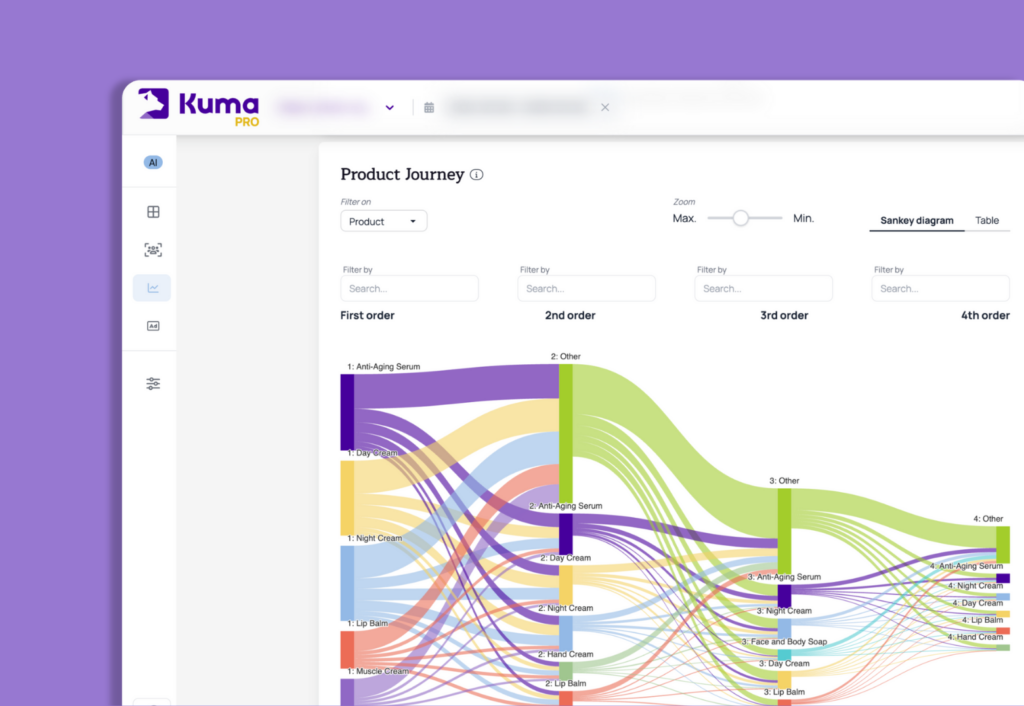Click the 4: Lip Balm label

[x=982, y=620]
